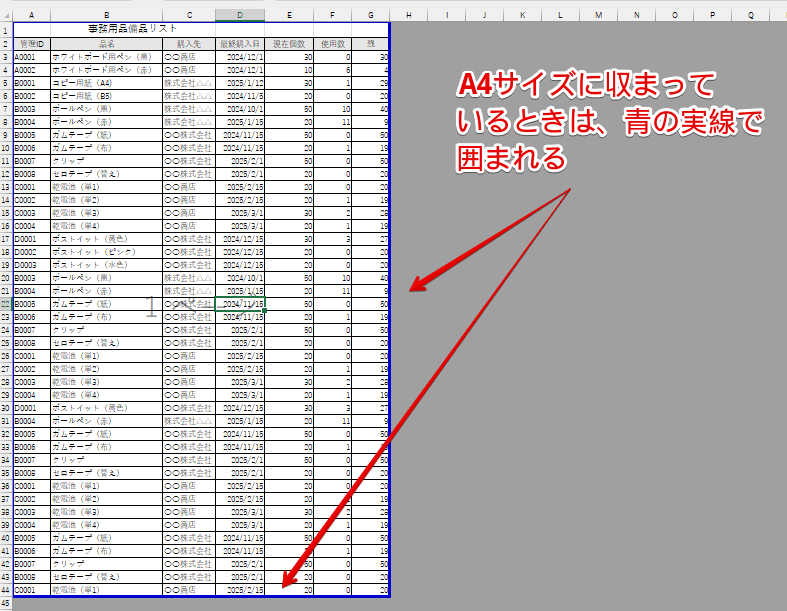Select cell containing B0002

[32, 96]
